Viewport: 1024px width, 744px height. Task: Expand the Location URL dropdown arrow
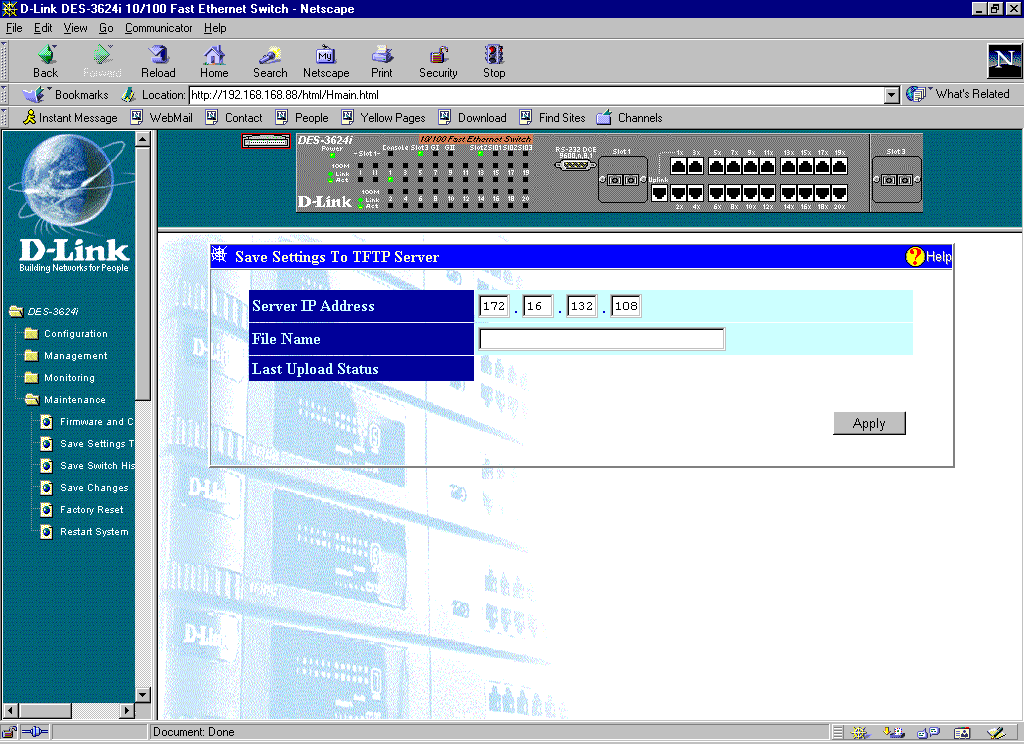[x=892, y=95]
